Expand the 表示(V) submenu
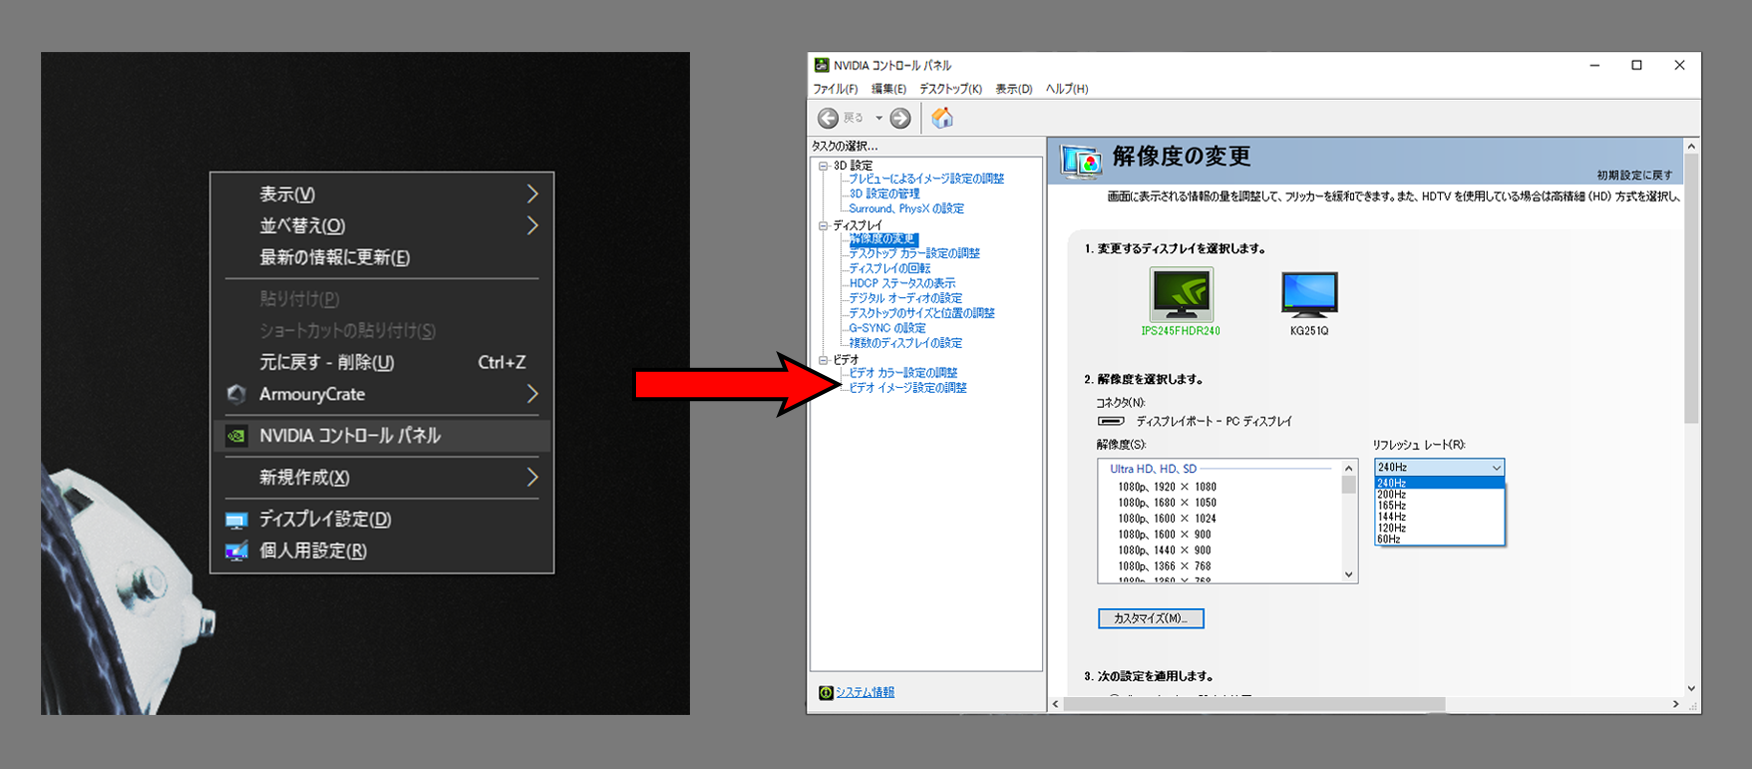 [x=532, y=194]
